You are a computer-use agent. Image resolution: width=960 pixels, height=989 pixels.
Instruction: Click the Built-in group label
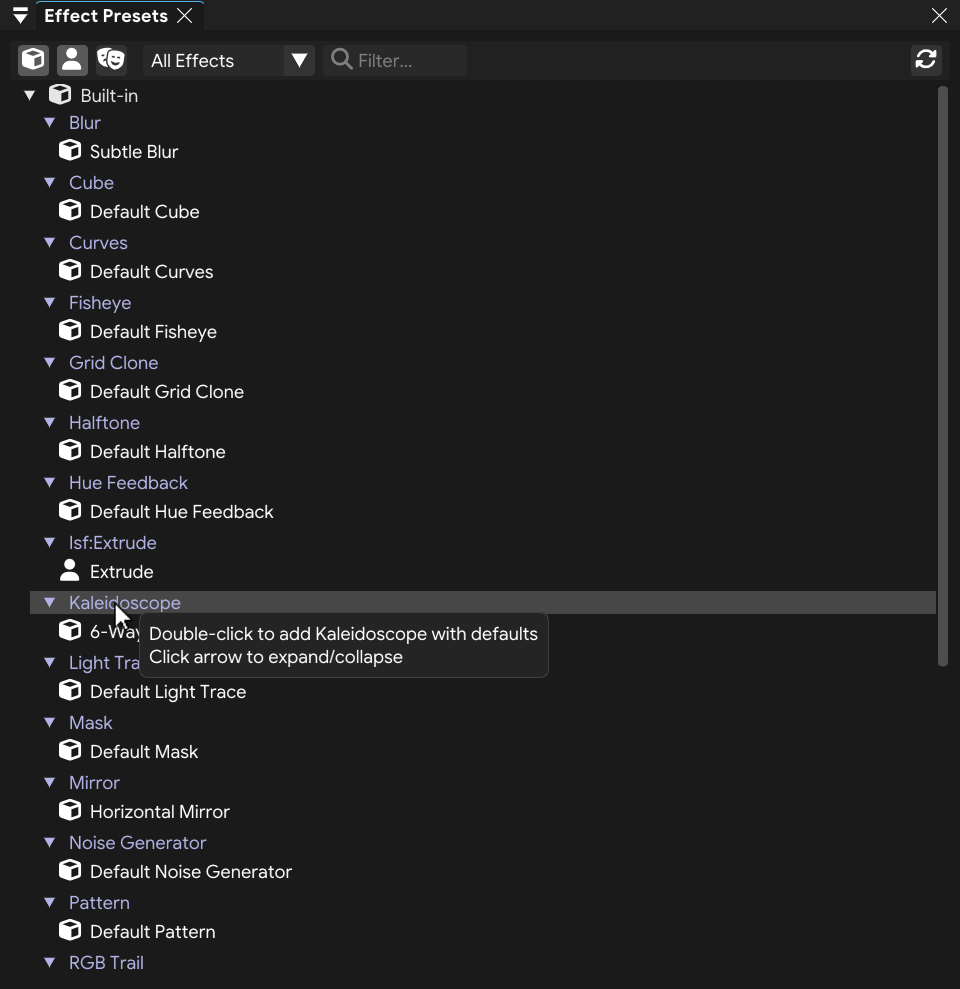click(x=109, y=96)
